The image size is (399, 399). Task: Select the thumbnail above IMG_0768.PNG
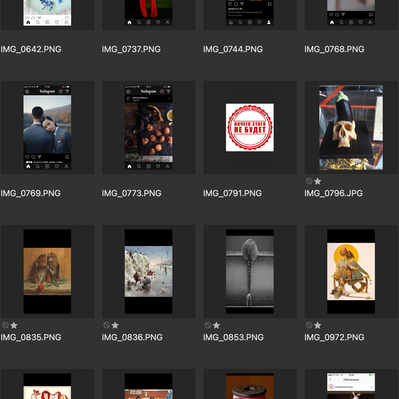click(351, 13)
